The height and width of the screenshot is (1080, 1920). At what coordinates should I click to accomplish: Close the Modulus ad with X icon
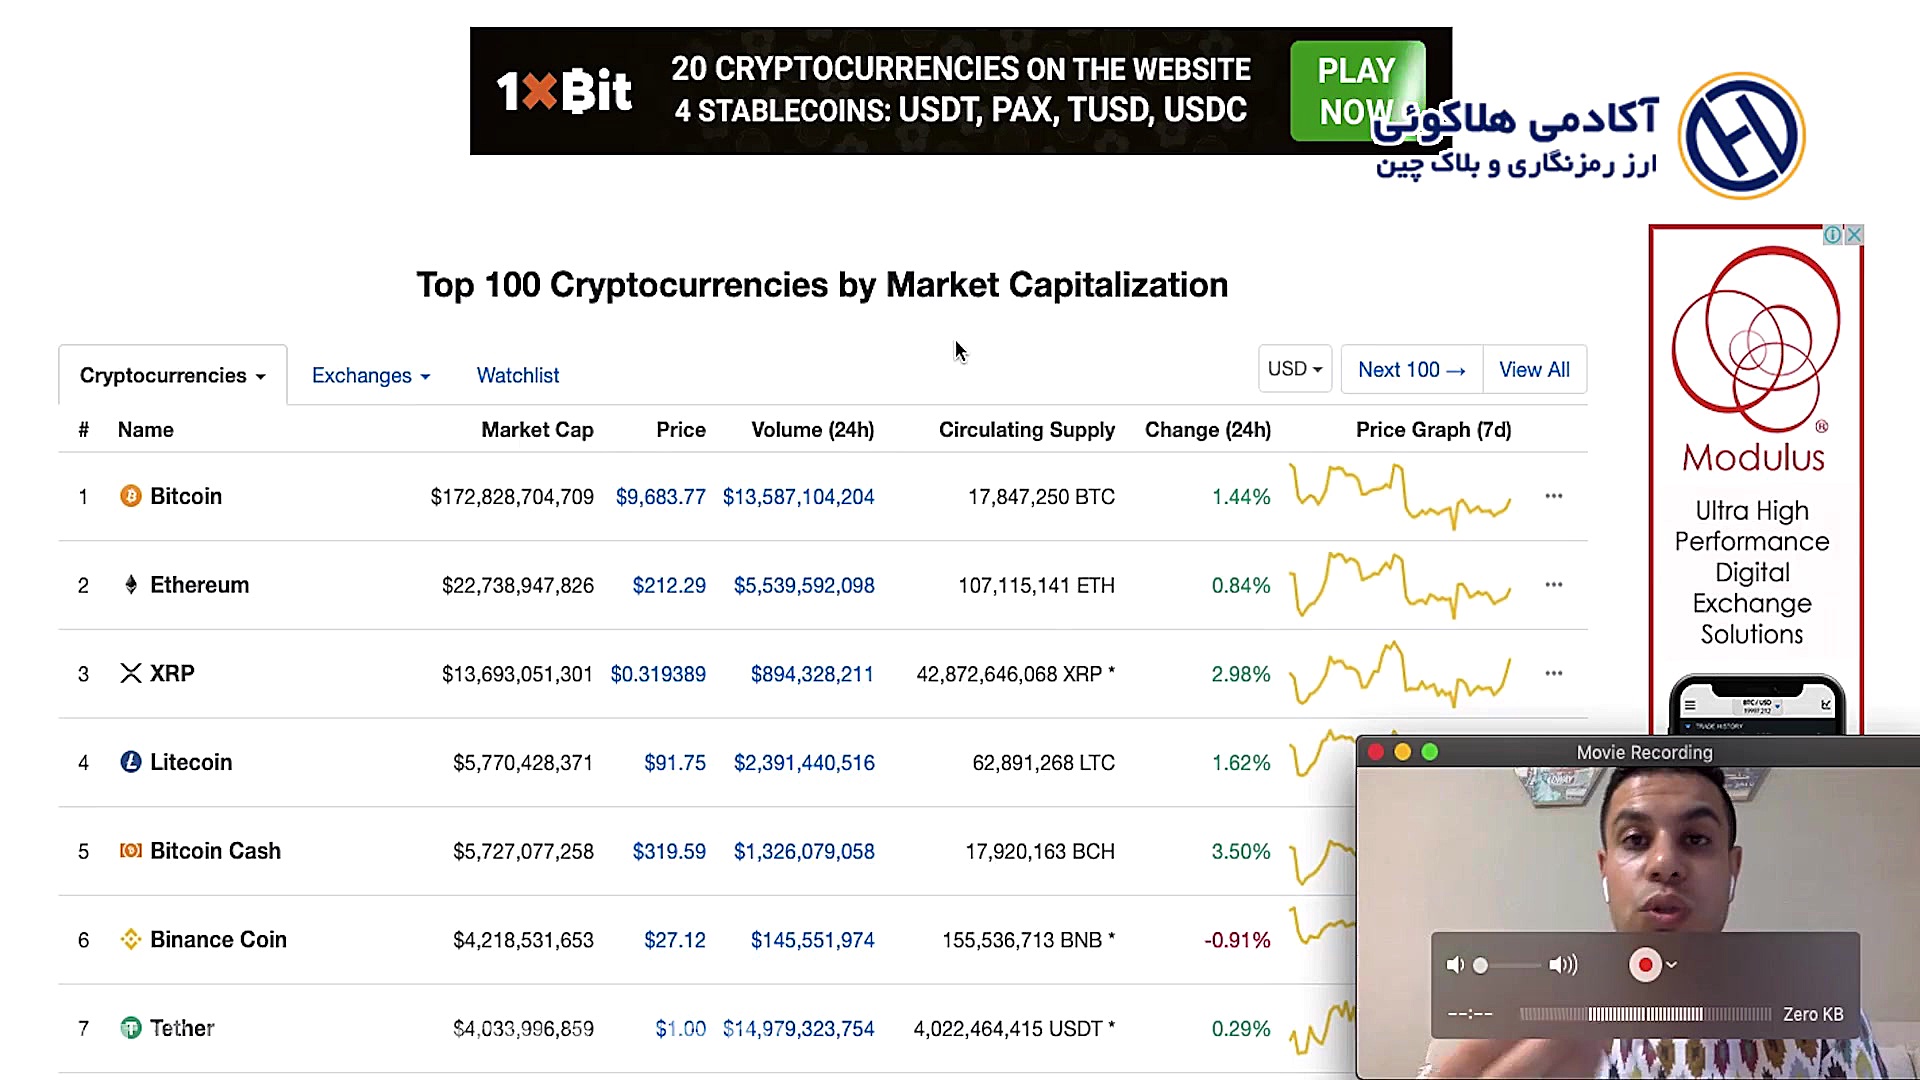(1854, 235)
